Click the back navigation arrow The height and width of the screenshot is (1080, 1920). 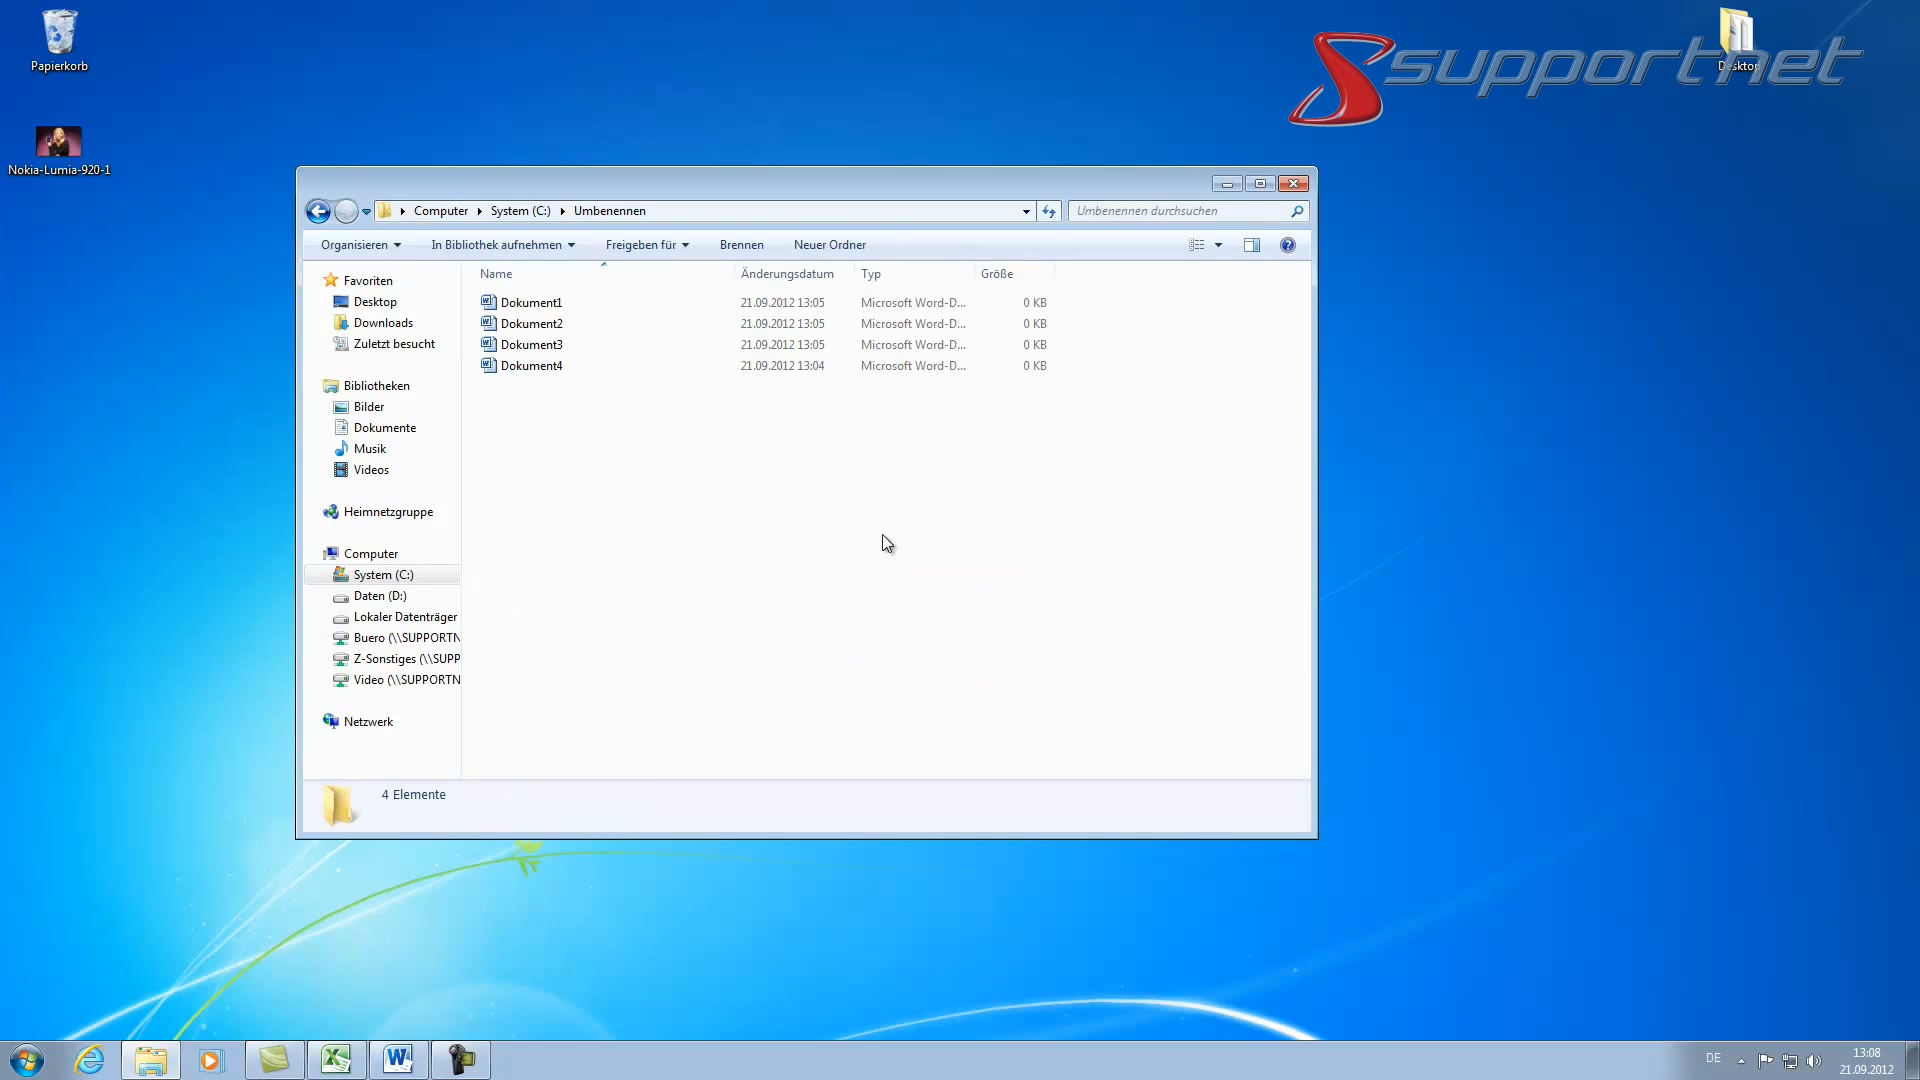coord(317,211)
